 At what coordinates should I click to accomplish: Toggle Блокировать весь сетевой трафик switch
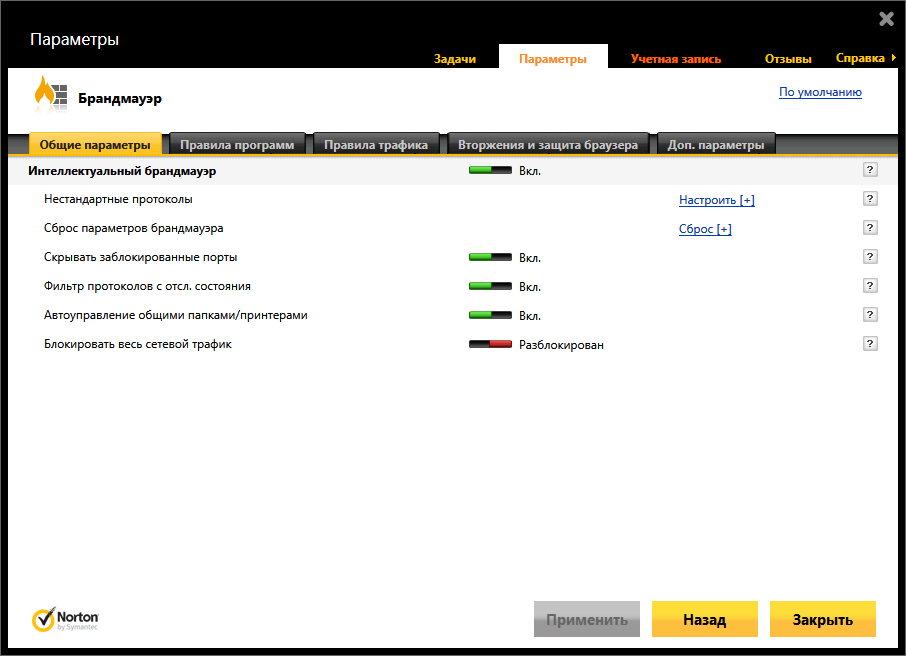(490, 344)
